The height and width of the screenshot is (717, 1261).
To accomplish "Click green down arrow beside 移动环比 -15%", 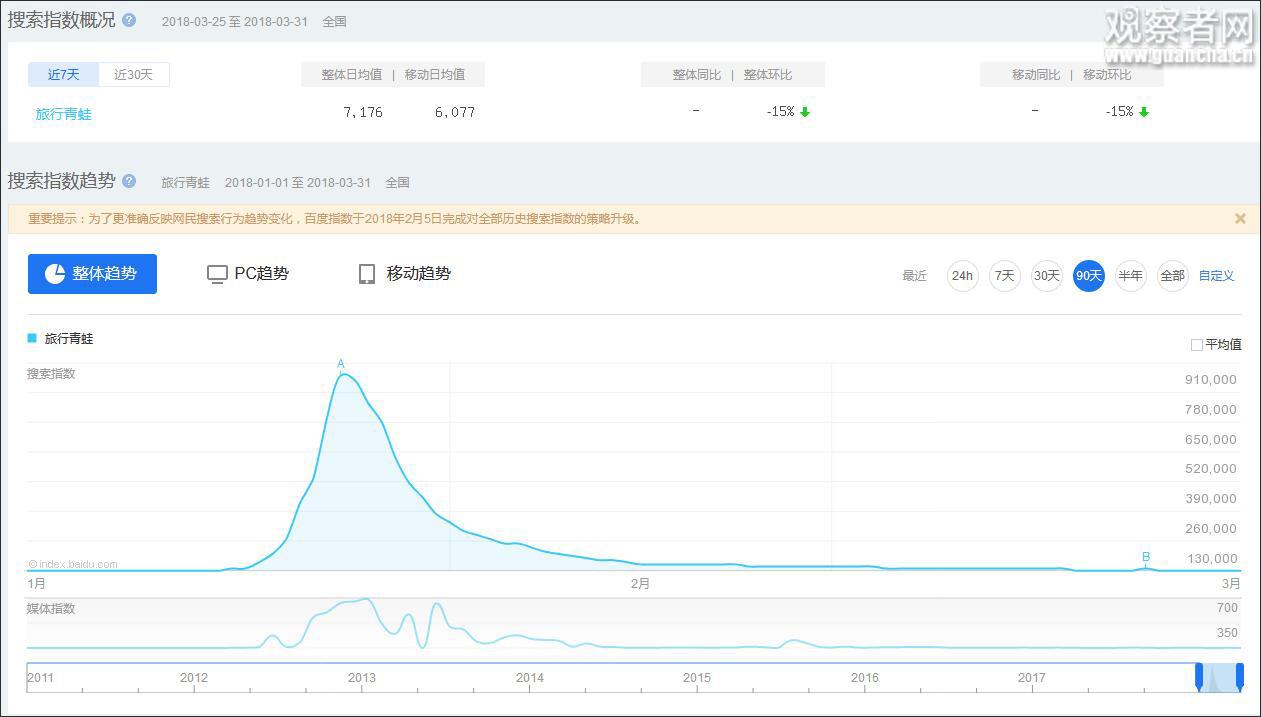I will pos(1144,112).
